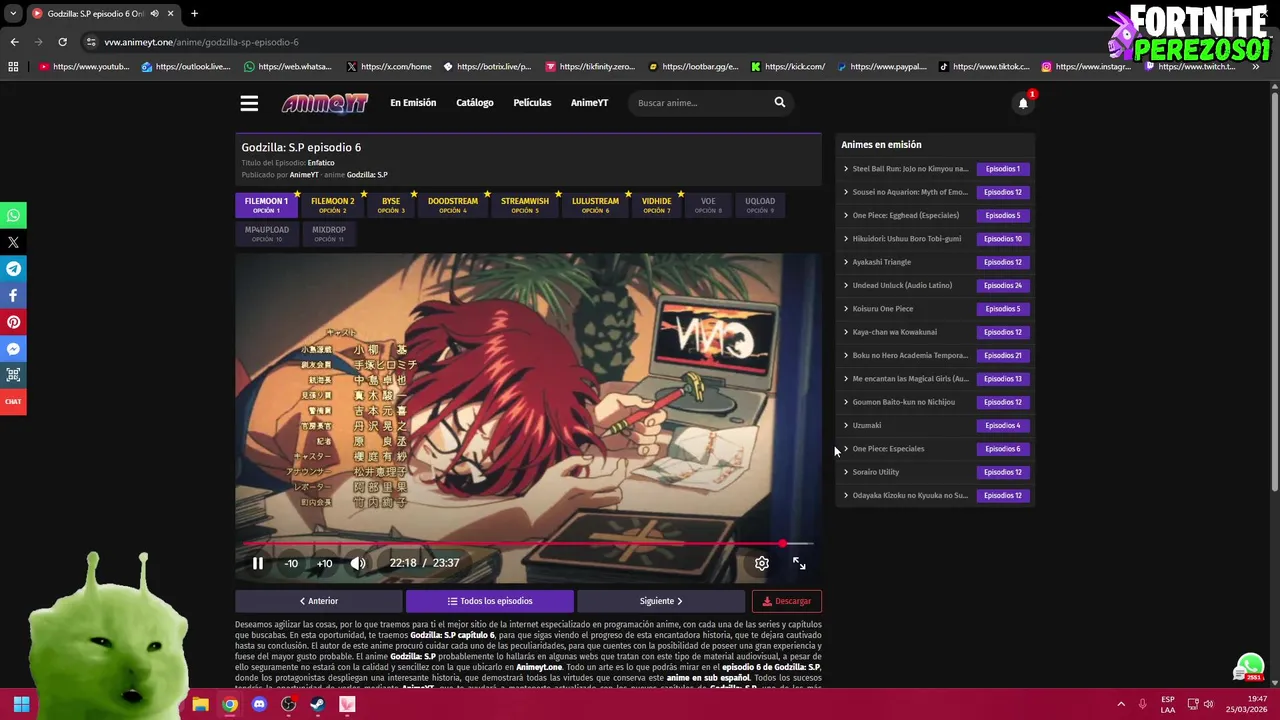This screenshot has height=720, width=1280.
Task: Open the WhatsApp chat bubble at the bottom right
Action: pyautogui.click(x=1249, y=667)
